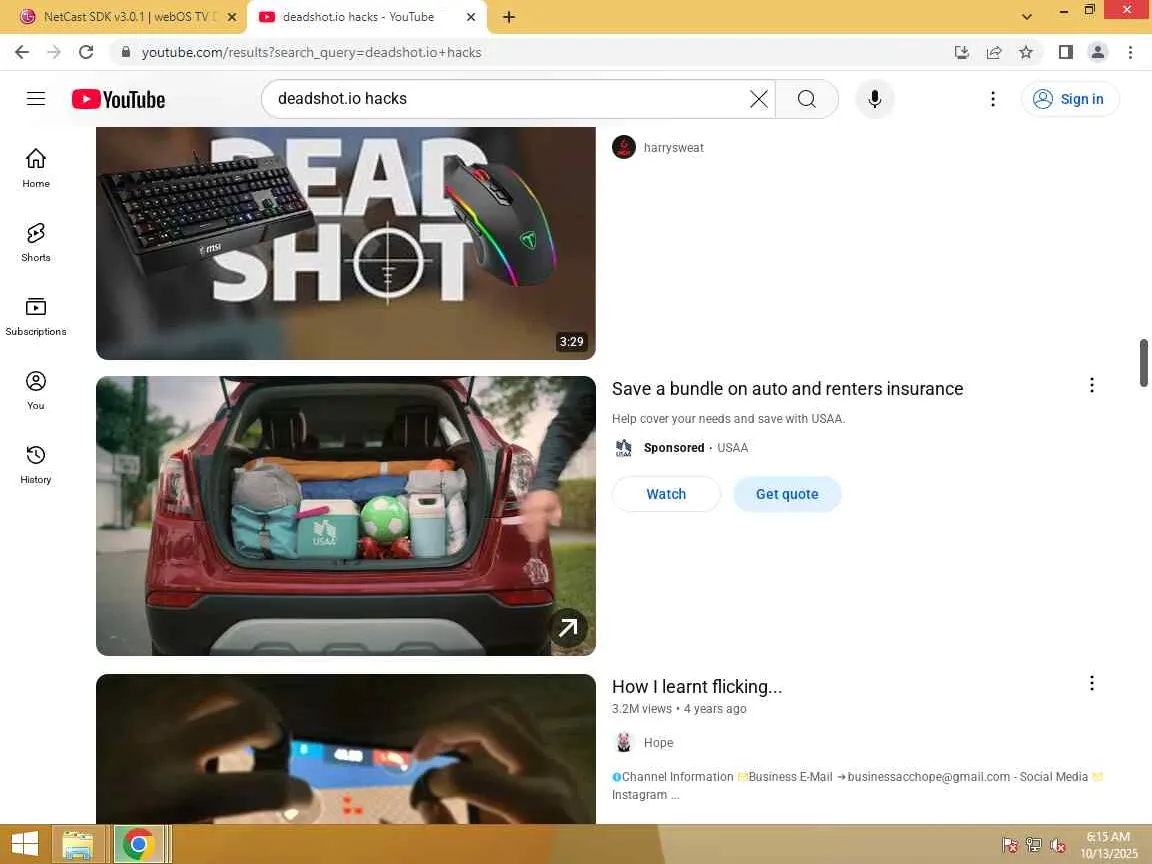The height and width of the screenshot is (864, 1152).
Task: Toggle the Chrome side panel
Action: [x=1065, y=52]
